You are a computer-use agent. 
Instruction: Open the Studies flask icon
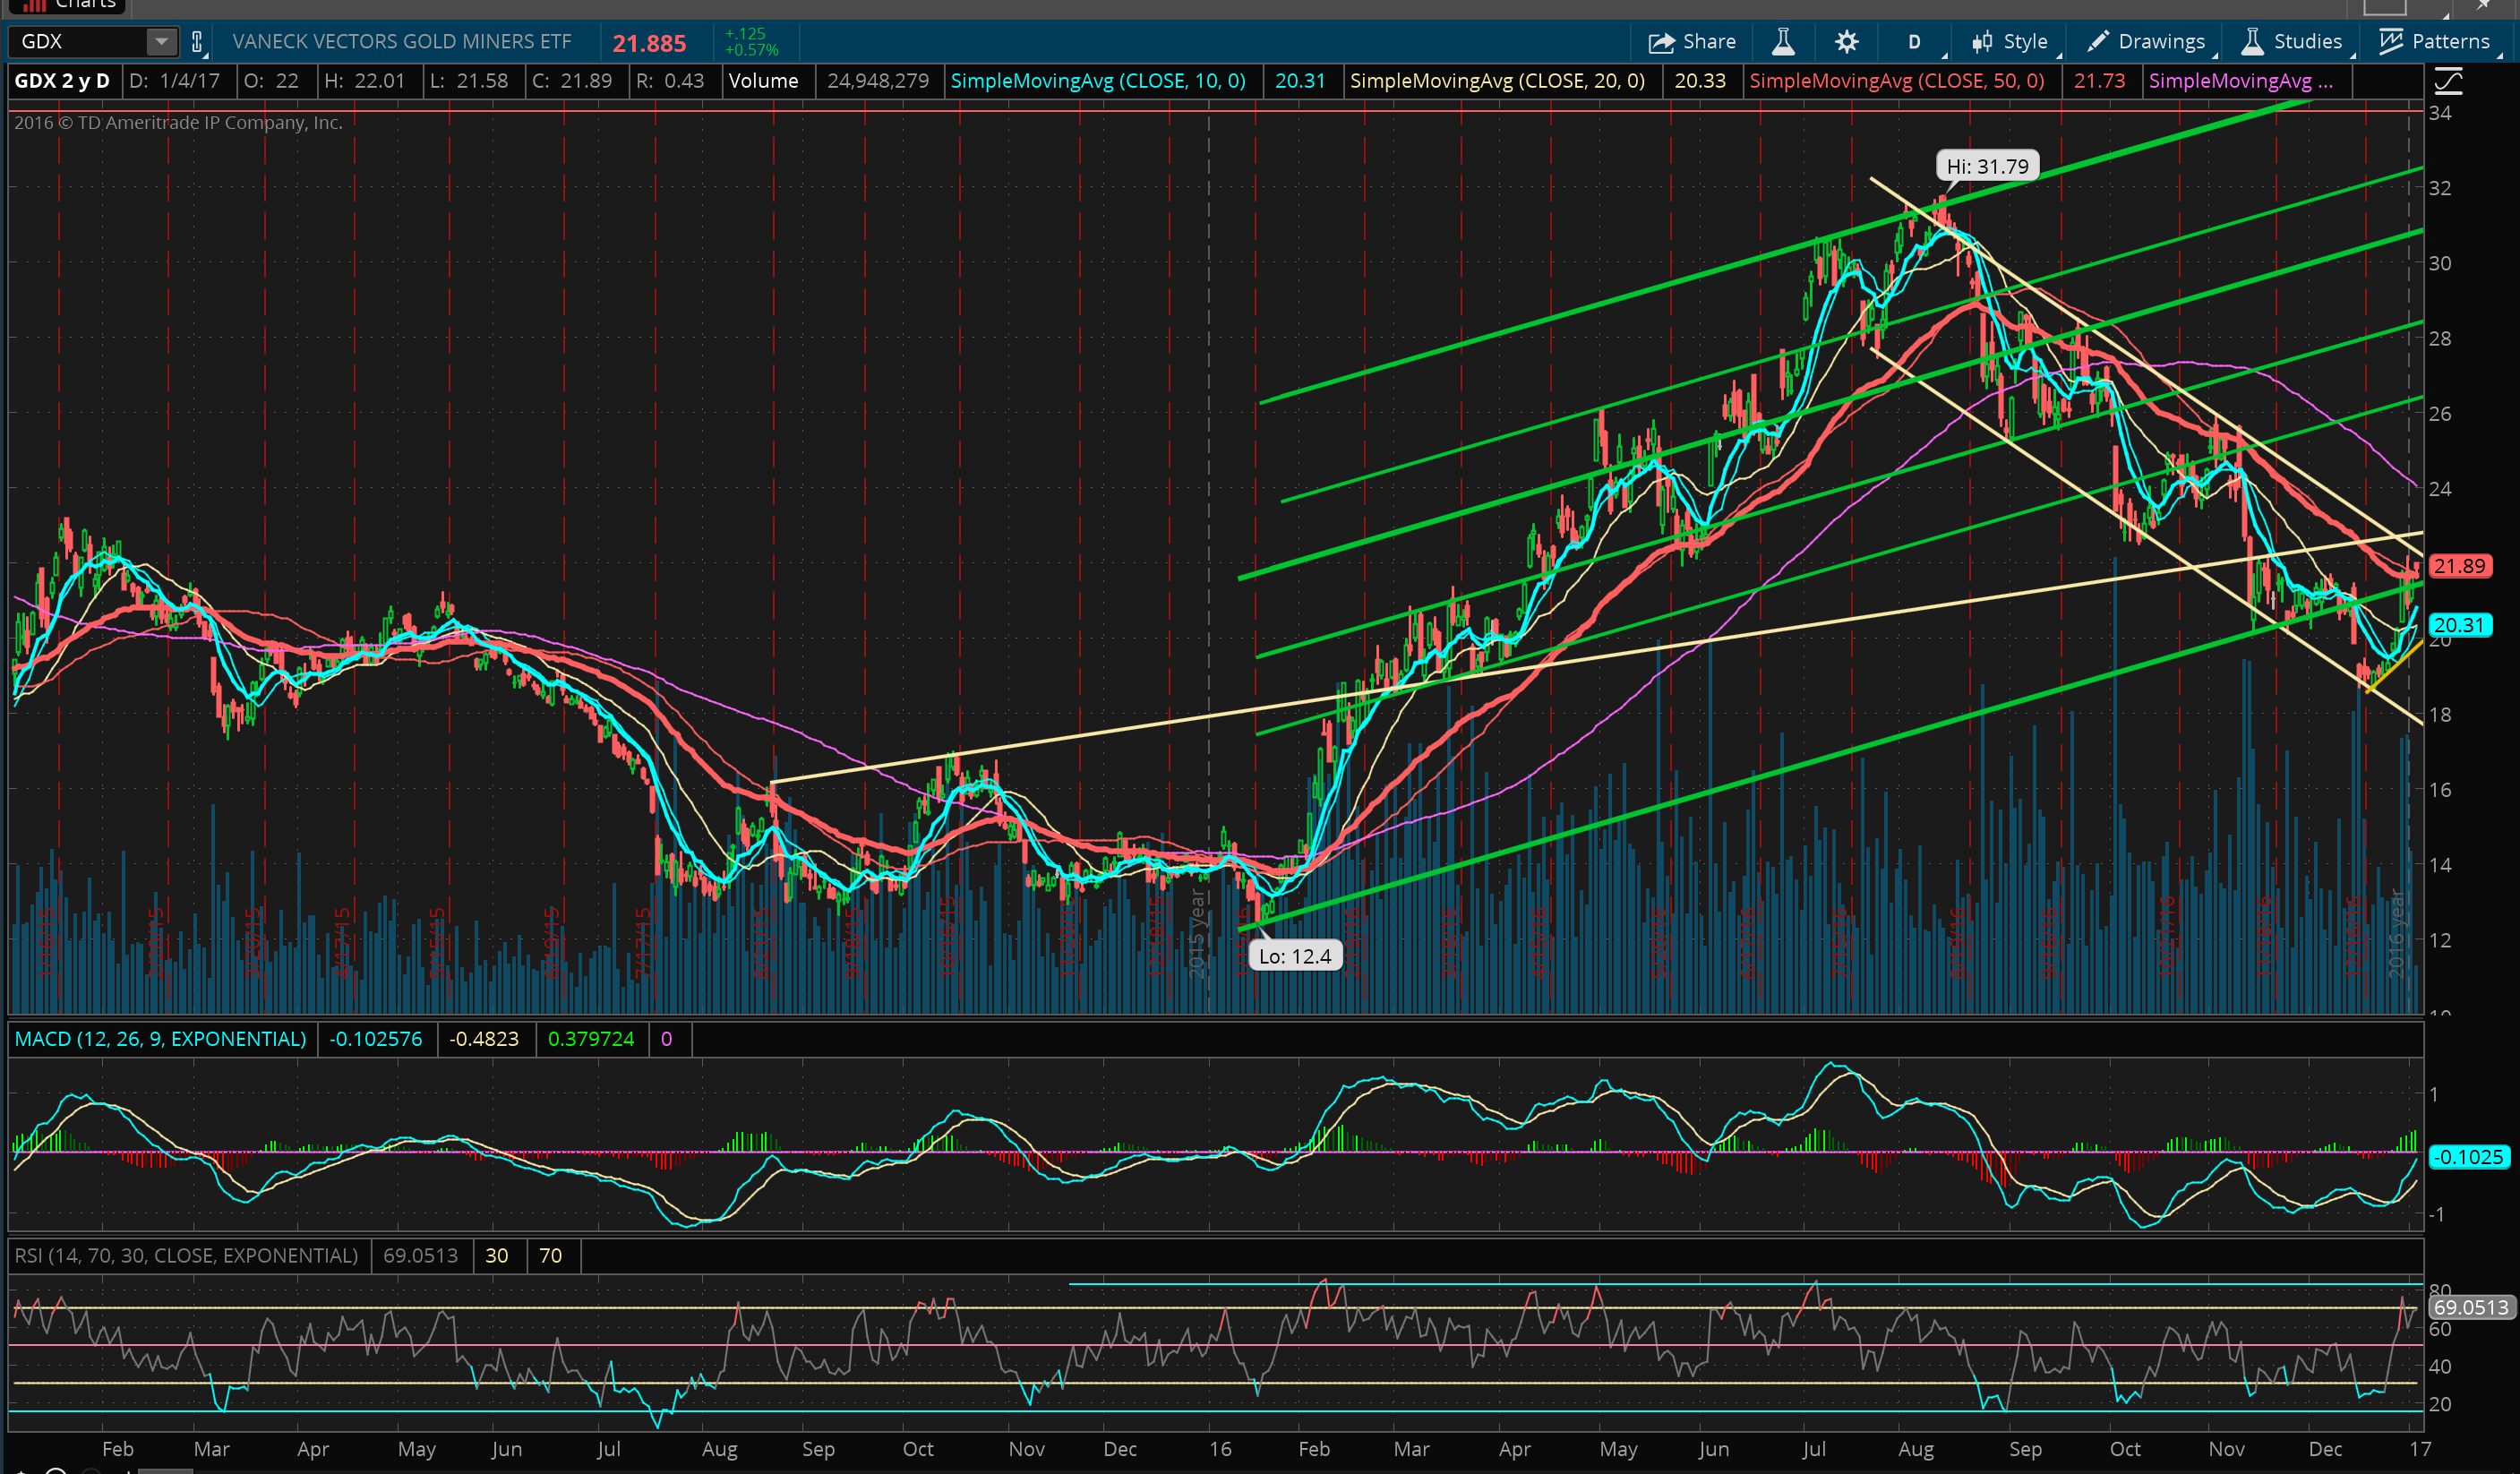click(x=2252, y=42)
